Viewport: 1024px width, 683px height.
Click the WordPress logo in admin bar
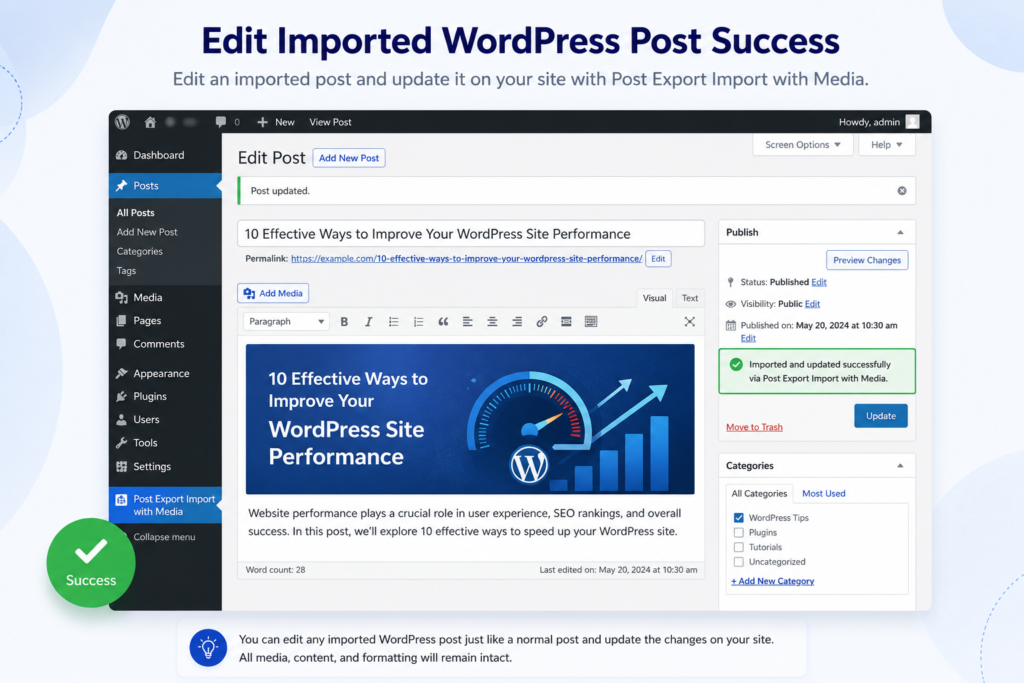(123, 122)
